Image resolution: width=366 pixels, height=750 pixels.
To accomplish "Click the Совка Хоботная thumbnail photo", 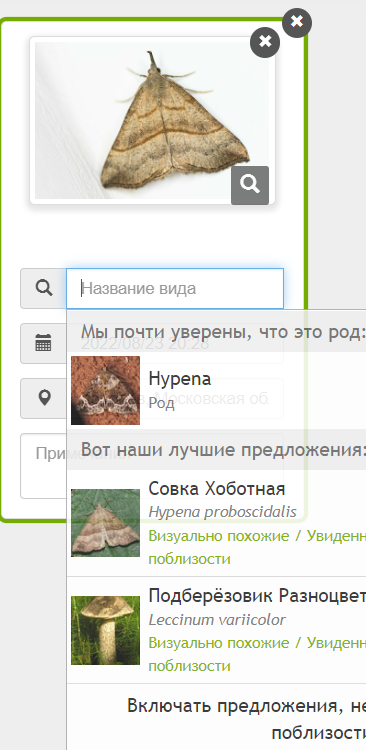I will (105, 523).
